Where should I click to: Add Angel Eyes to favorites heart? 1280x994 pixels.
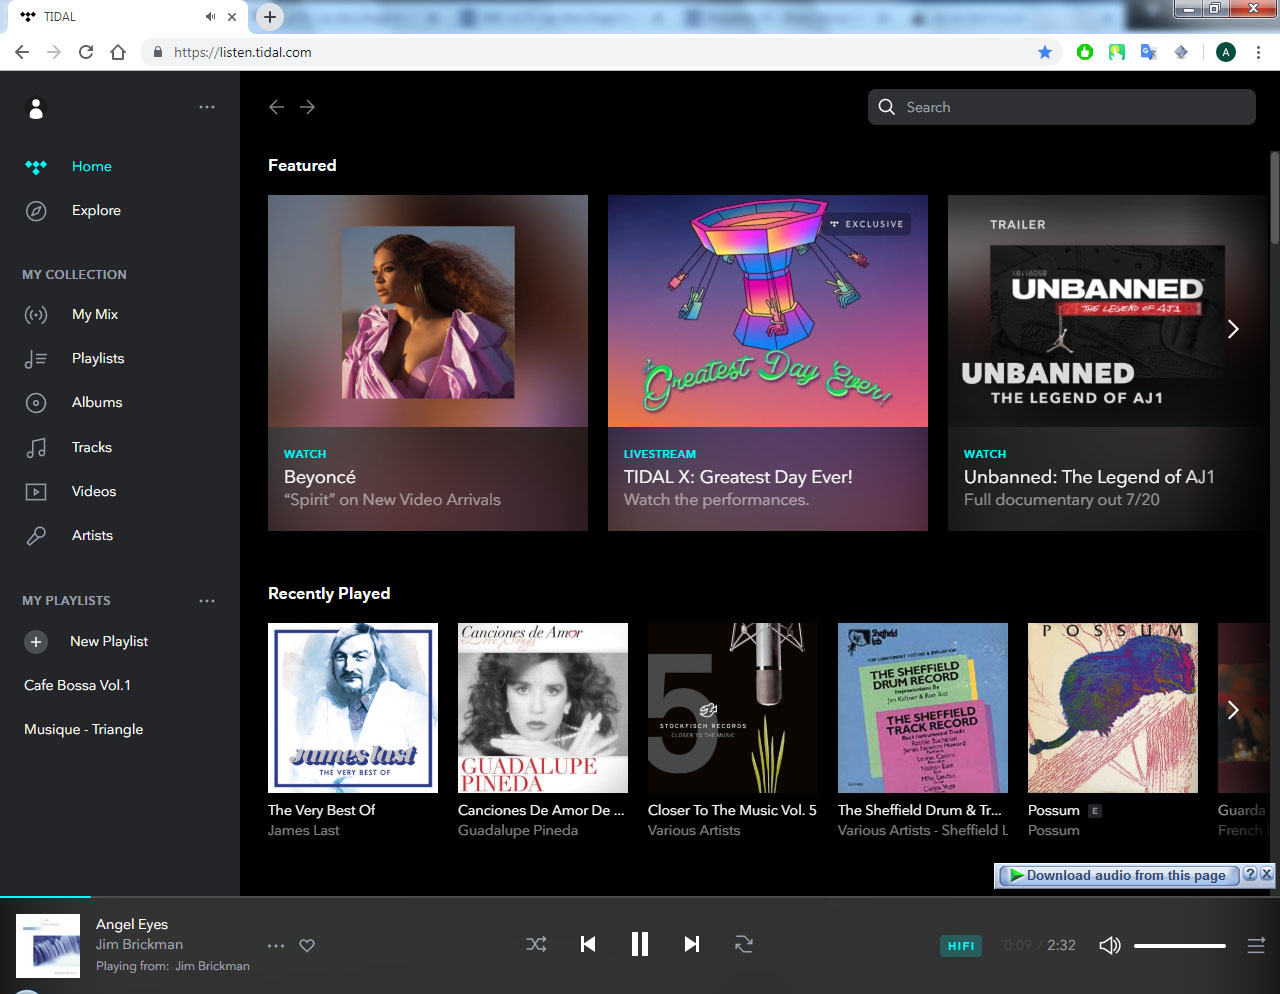[x=307, y=945]
